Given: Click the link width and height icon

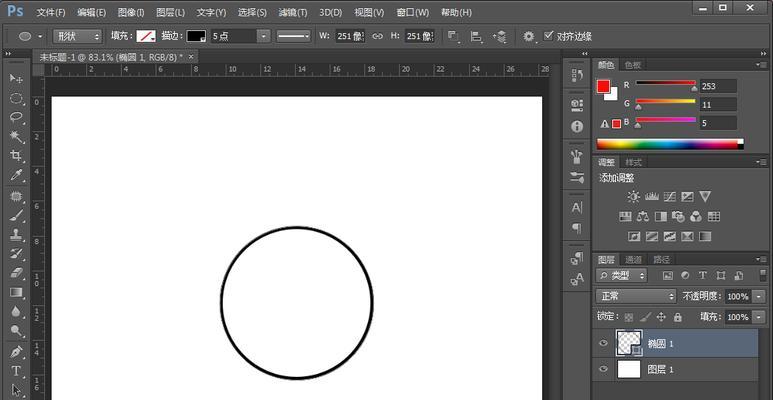Looking at the screenshot, I should (x=378, y=36).
